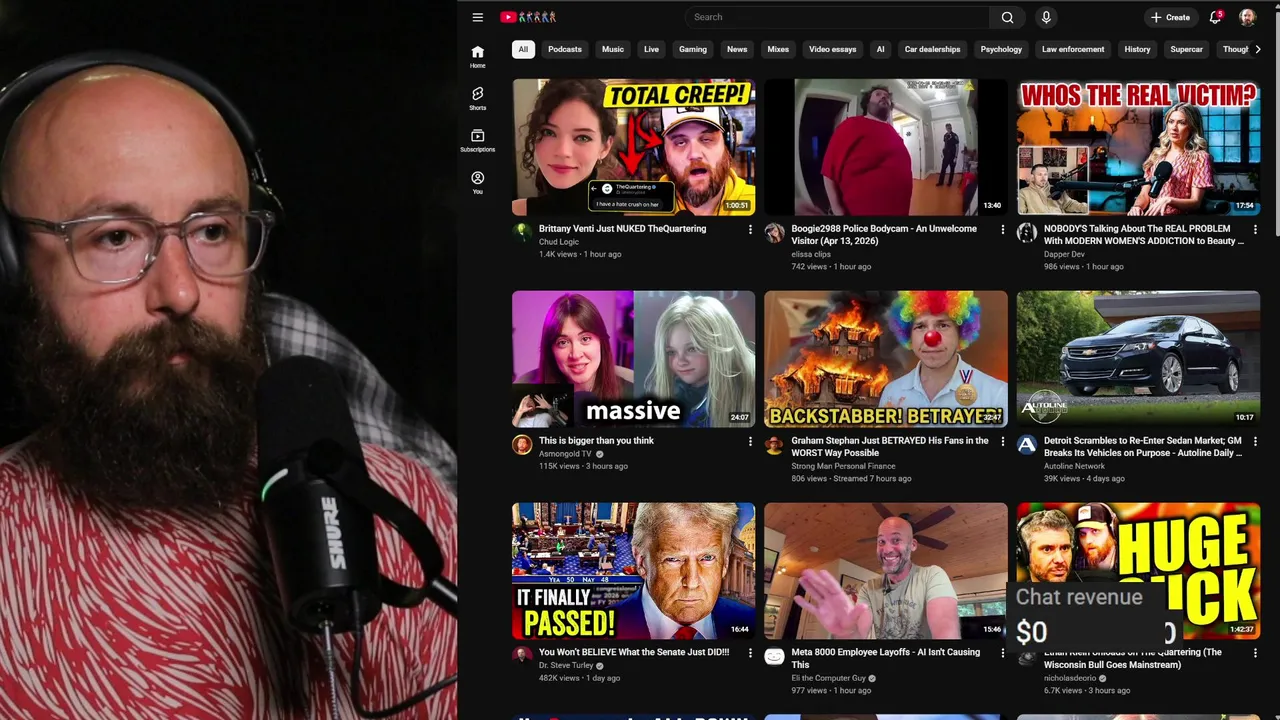1280x720 pixels.
Task: Select the News filter chip
Action: (737, 49)
